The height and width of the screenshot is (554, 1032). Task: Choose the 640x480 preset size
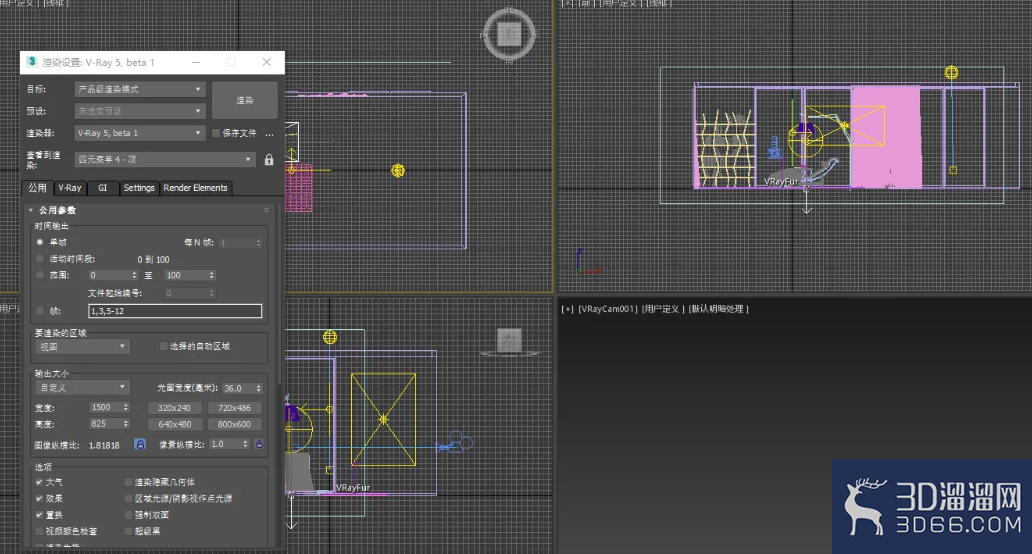click(174, 424)
